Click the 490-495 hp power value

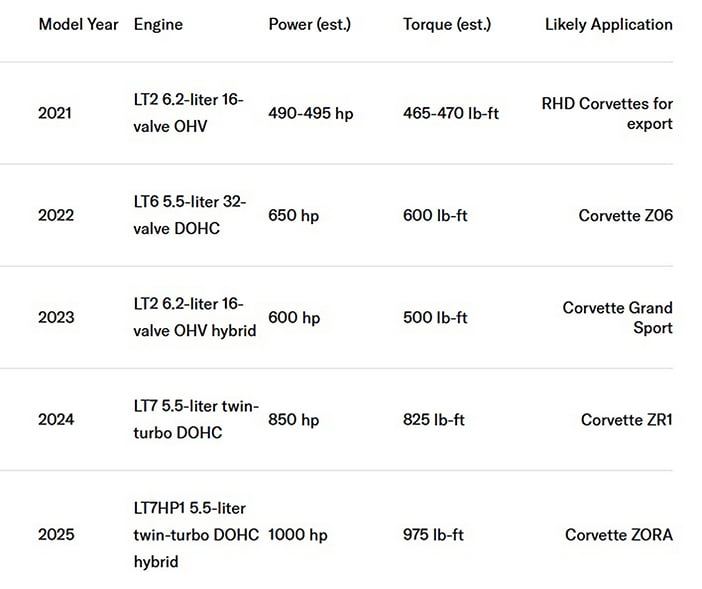click(311, 113)
